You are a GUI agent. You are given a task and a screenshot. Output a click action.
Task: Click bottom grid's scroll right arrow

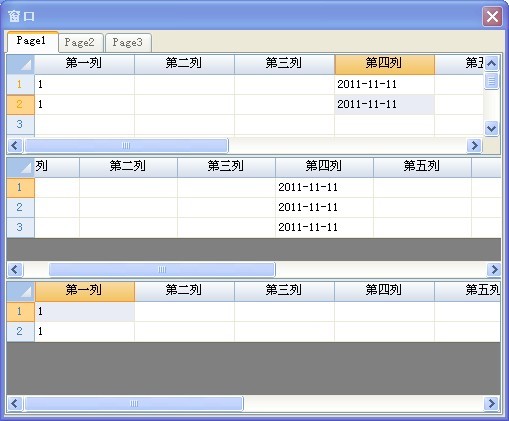(x=492, y=403)
